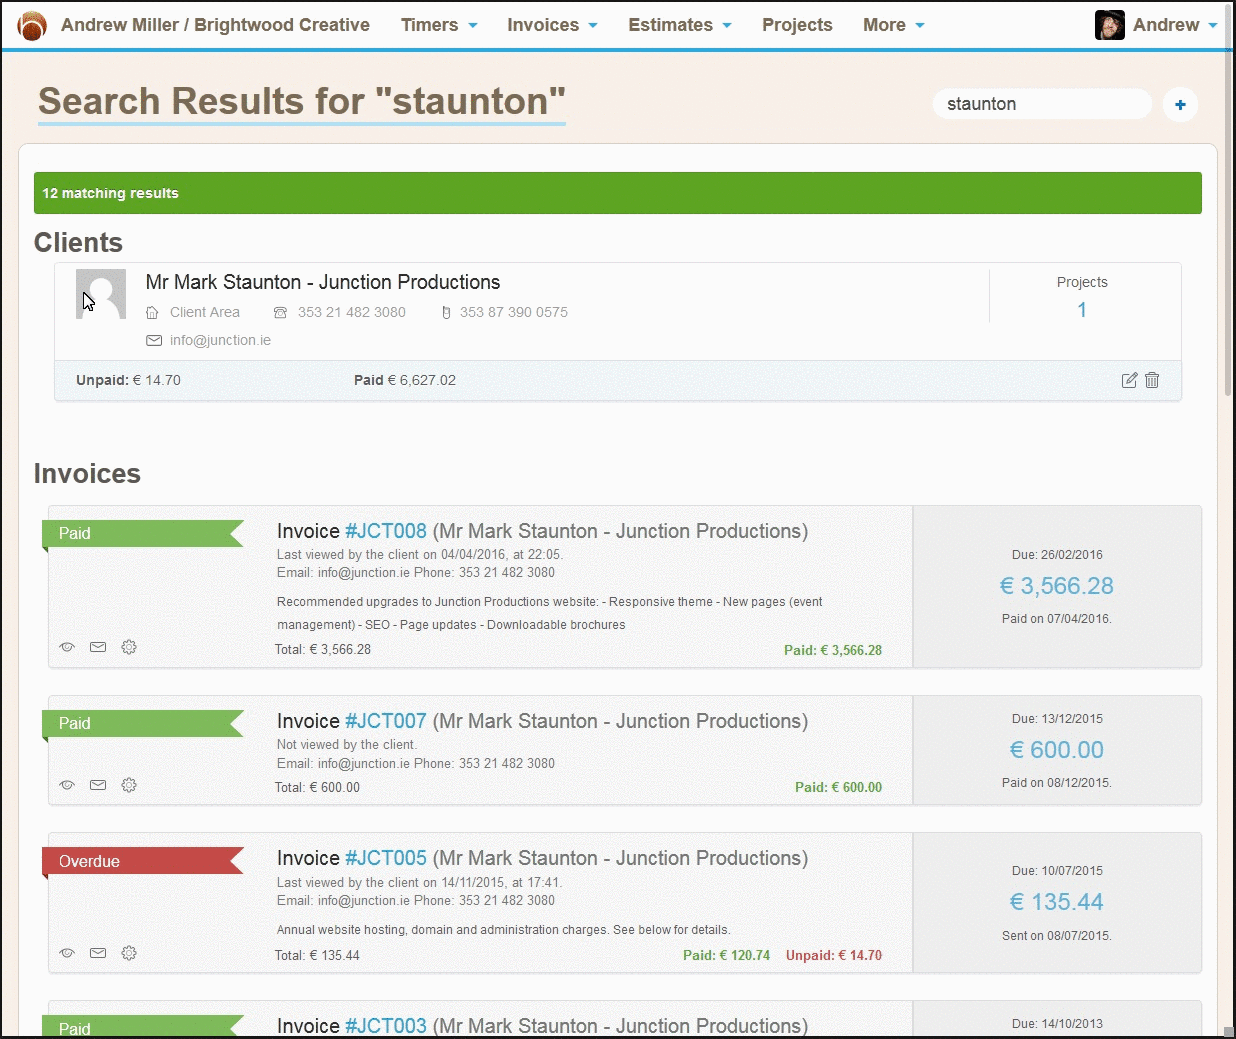1236x1039 pixels.
Task: Click the envelope icon beside info@junction.ie in client card
Action: coord(154,340)
